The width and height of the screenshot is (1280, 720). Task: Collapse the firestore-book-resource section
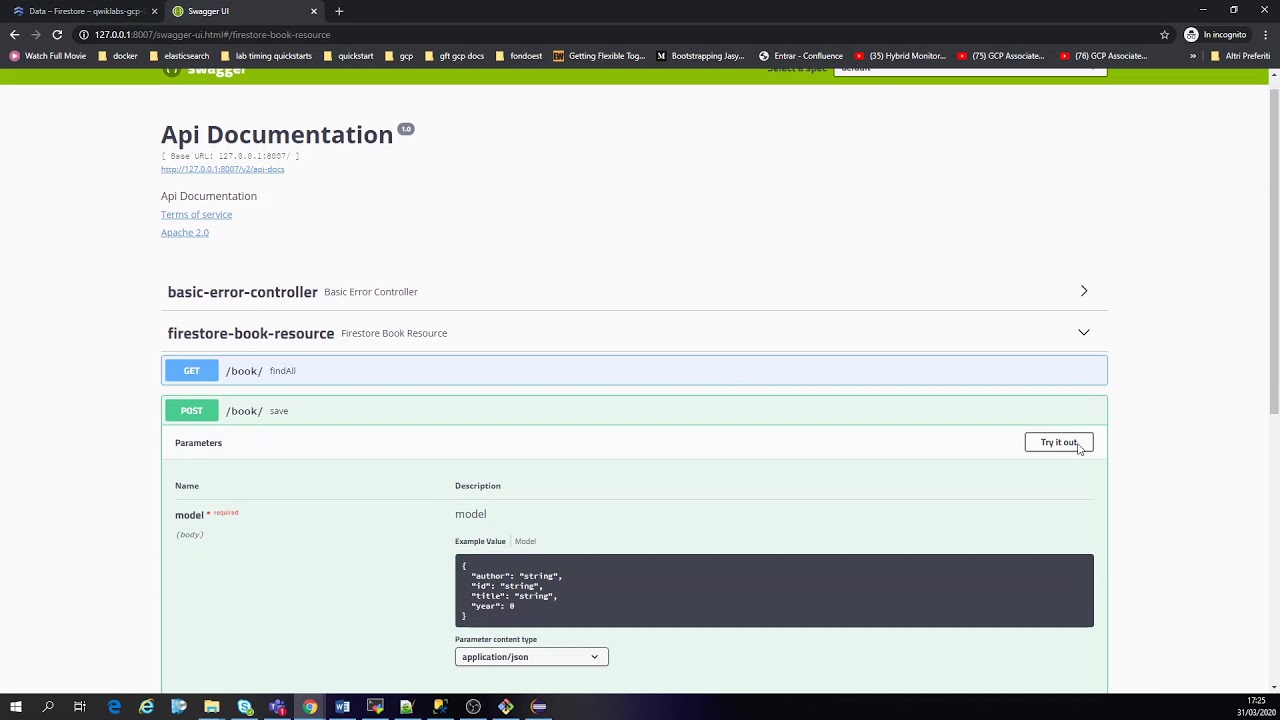[634, 333]
